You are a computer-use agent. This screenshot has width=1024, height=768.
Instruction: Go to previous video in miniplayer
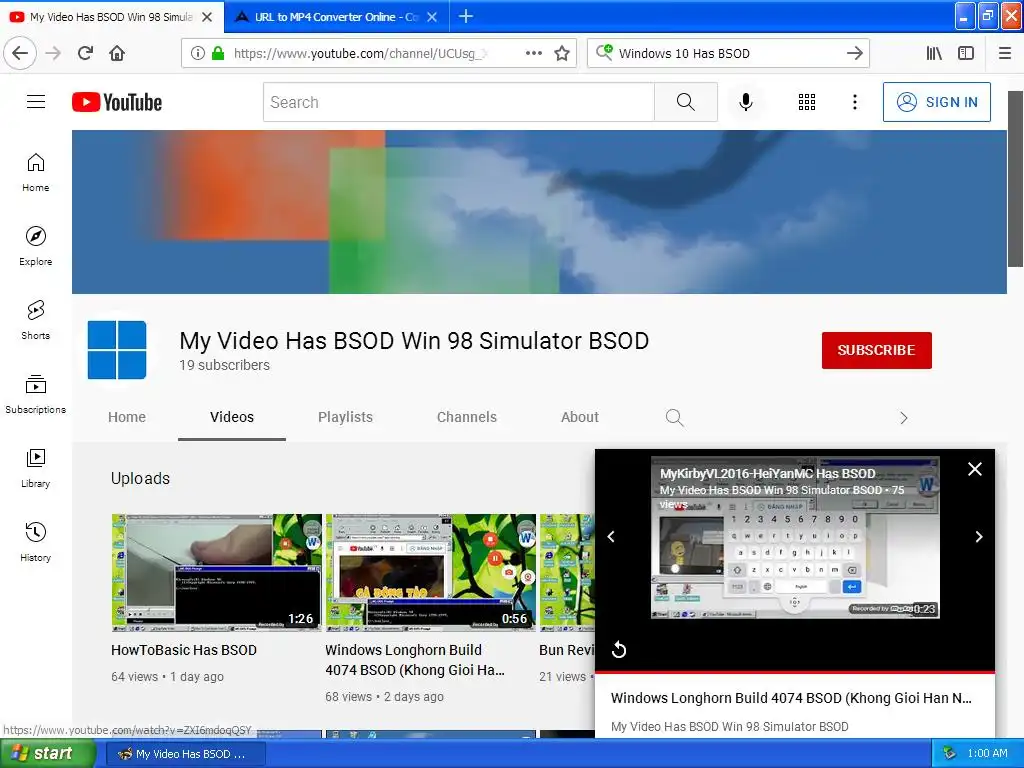[611, 537]
